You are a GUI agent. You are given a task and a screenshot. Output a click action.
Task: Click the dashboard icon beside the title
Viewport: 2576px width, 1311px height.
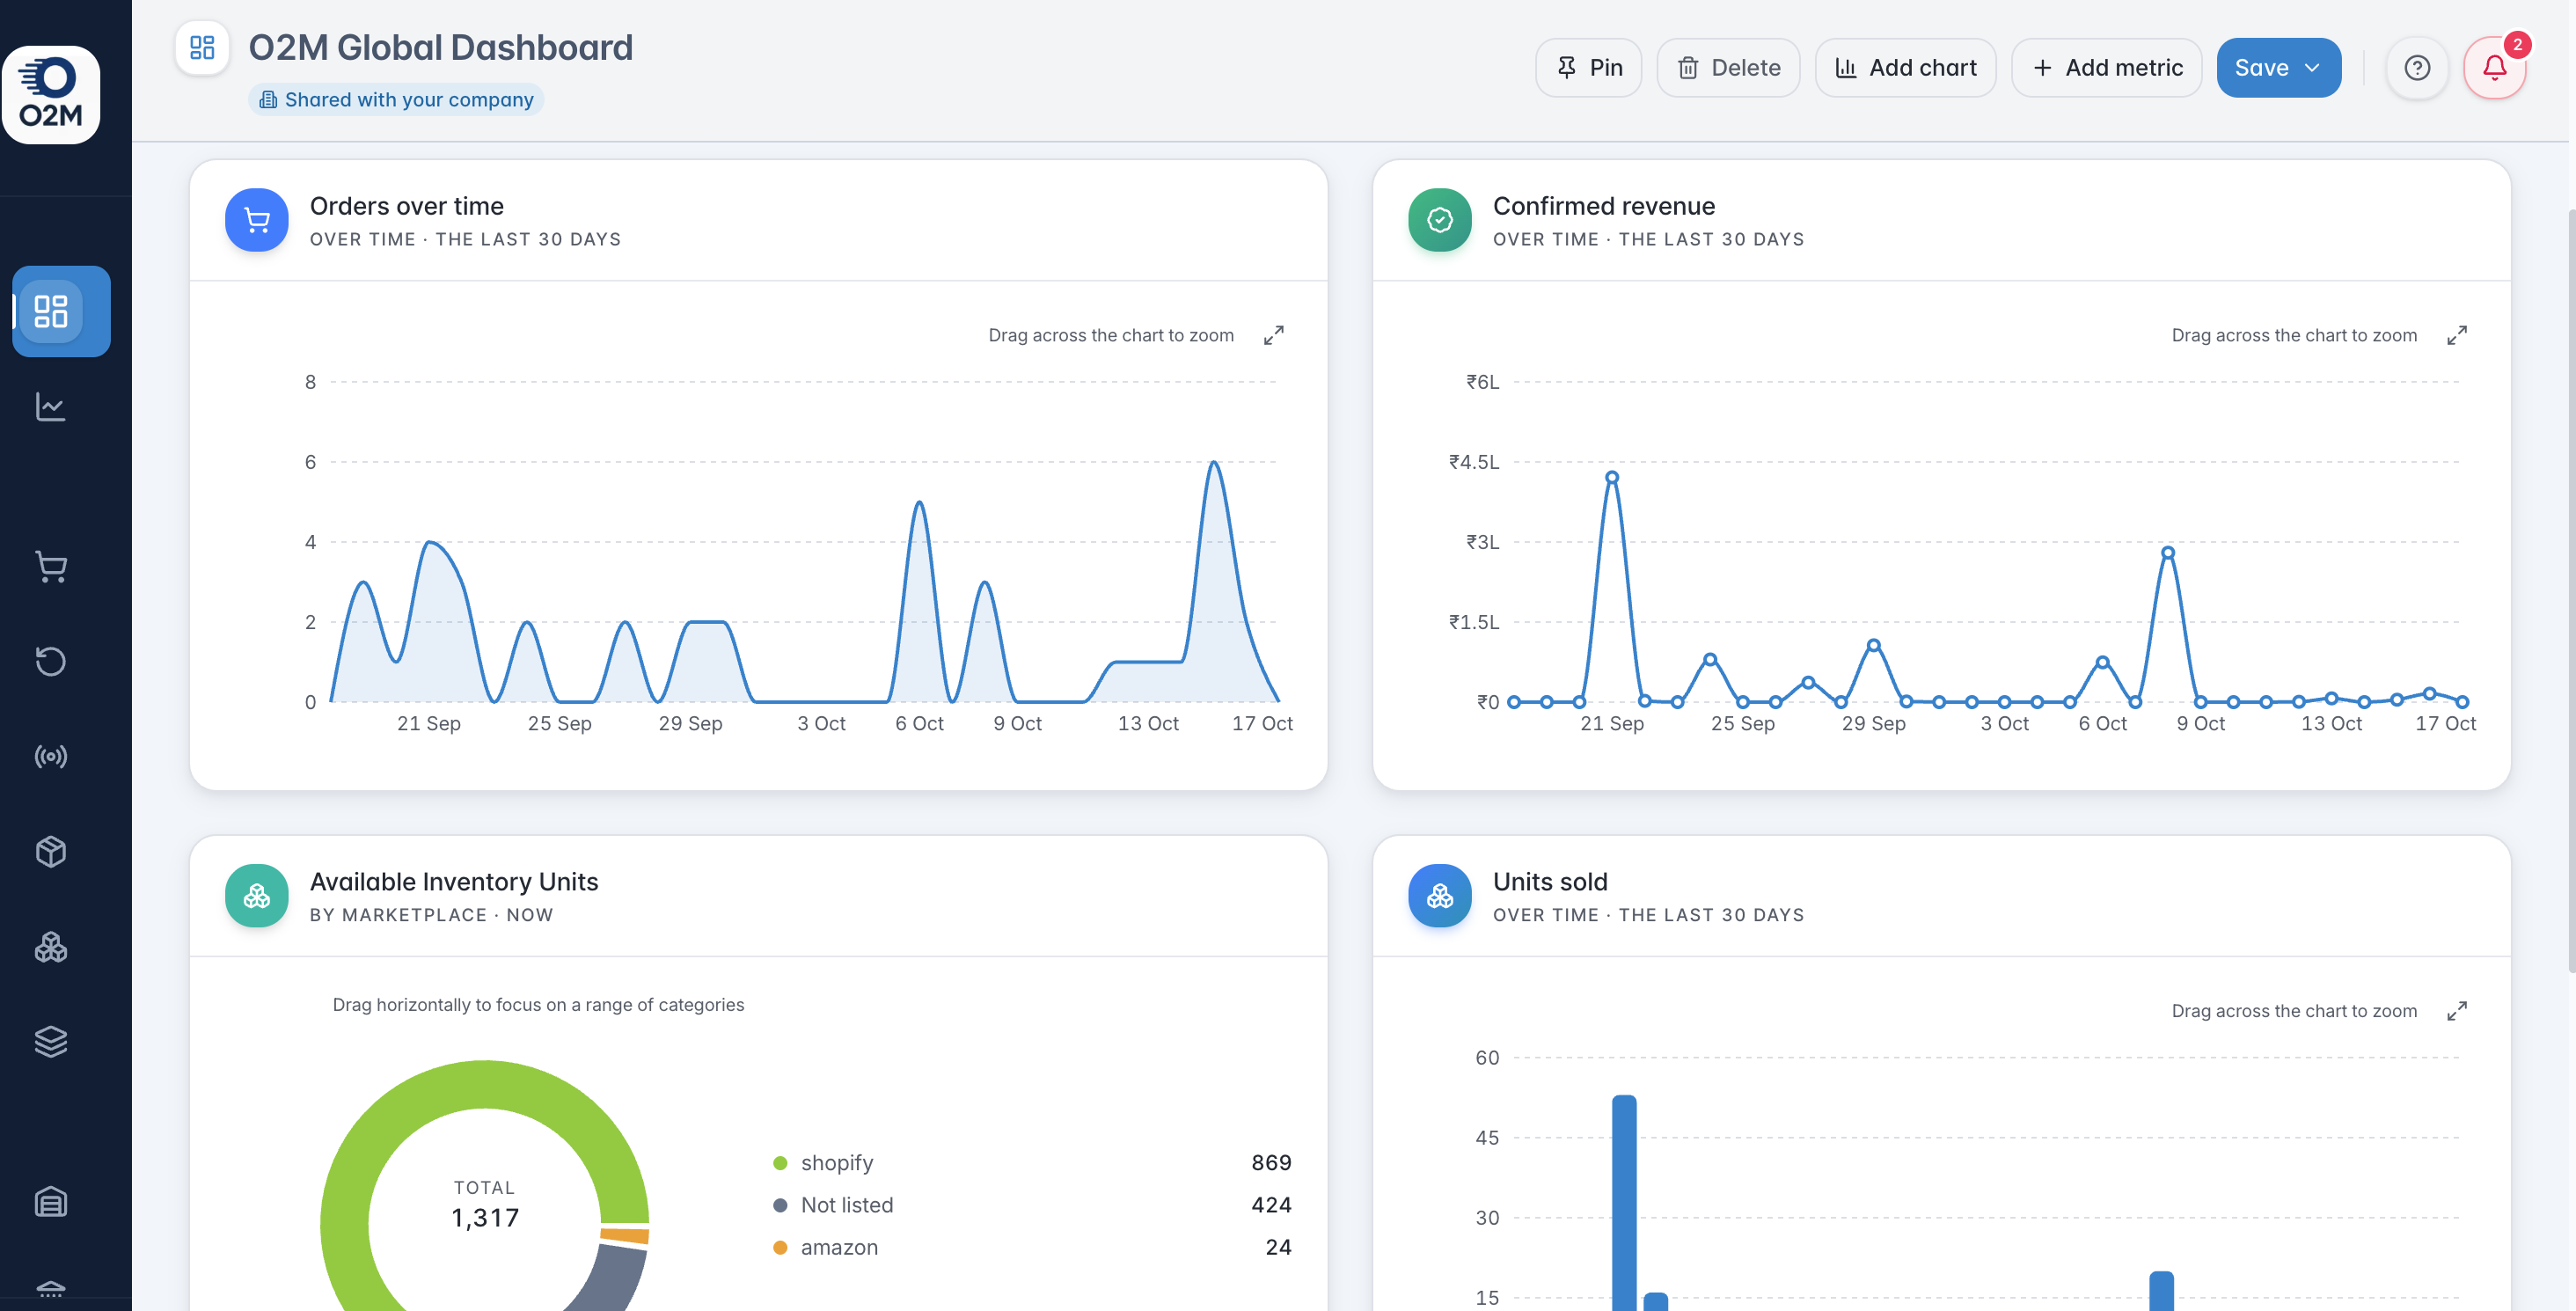[202, 48]
